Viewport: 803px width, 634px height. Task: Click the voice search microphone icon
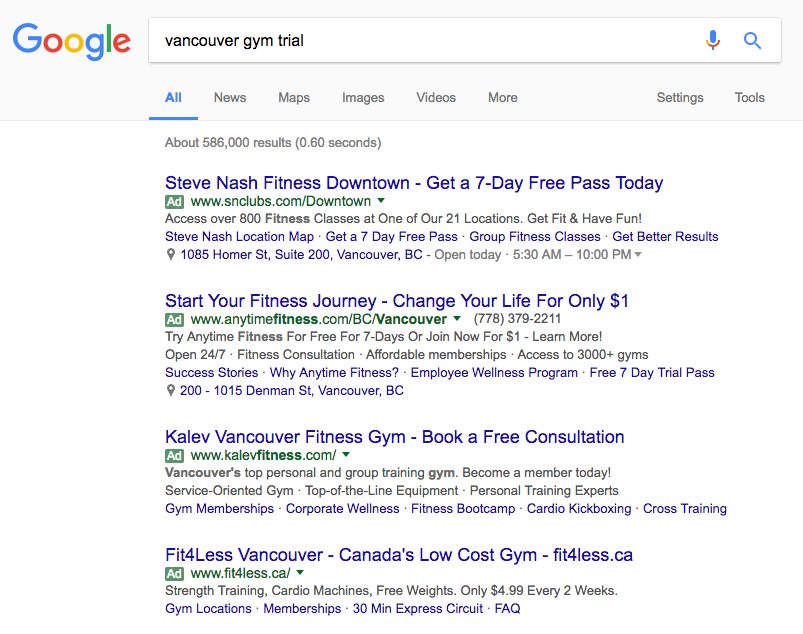coord(712,40)
